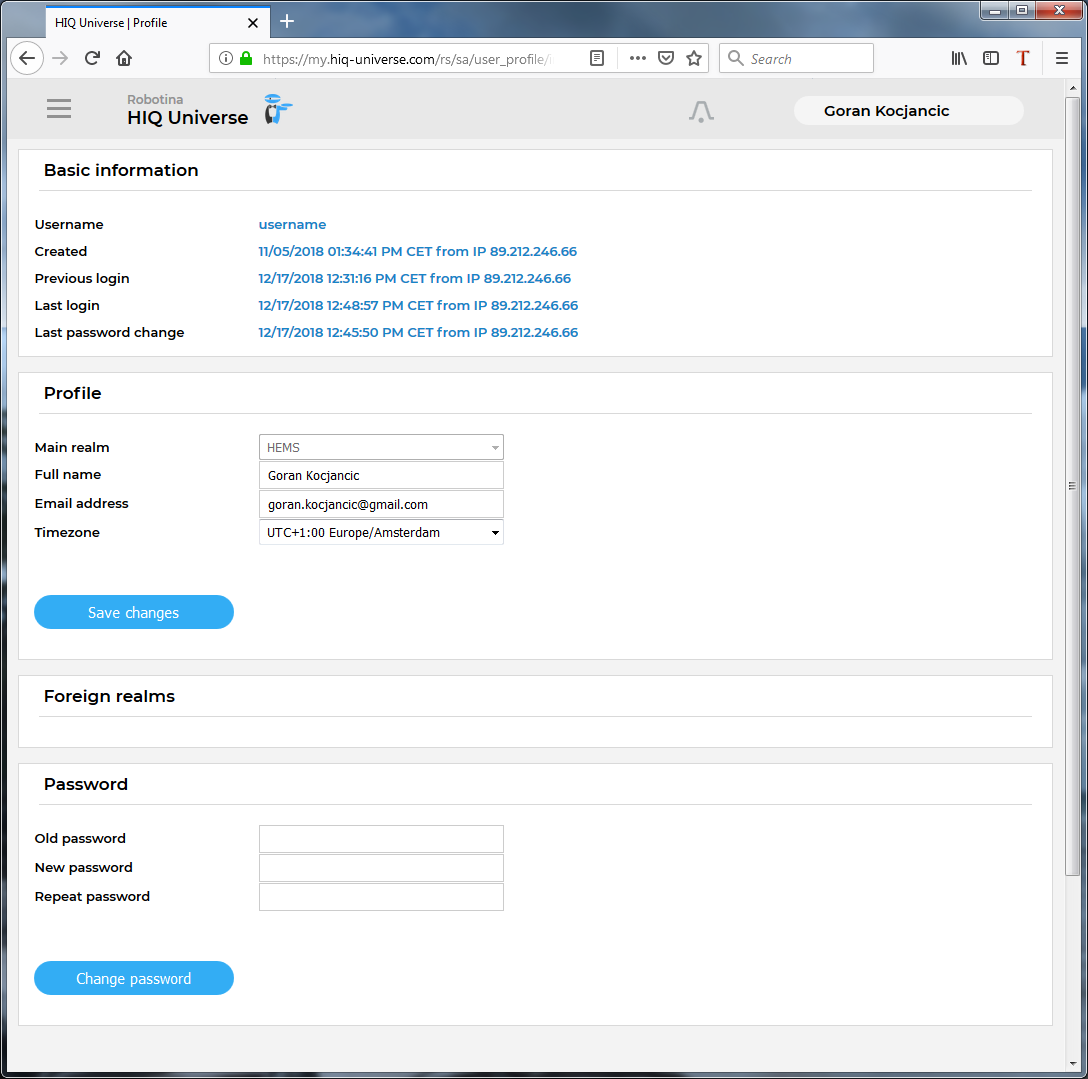Go to the browser home page
Viewport: 1088px width, 1079px height.
coord(124,59)
